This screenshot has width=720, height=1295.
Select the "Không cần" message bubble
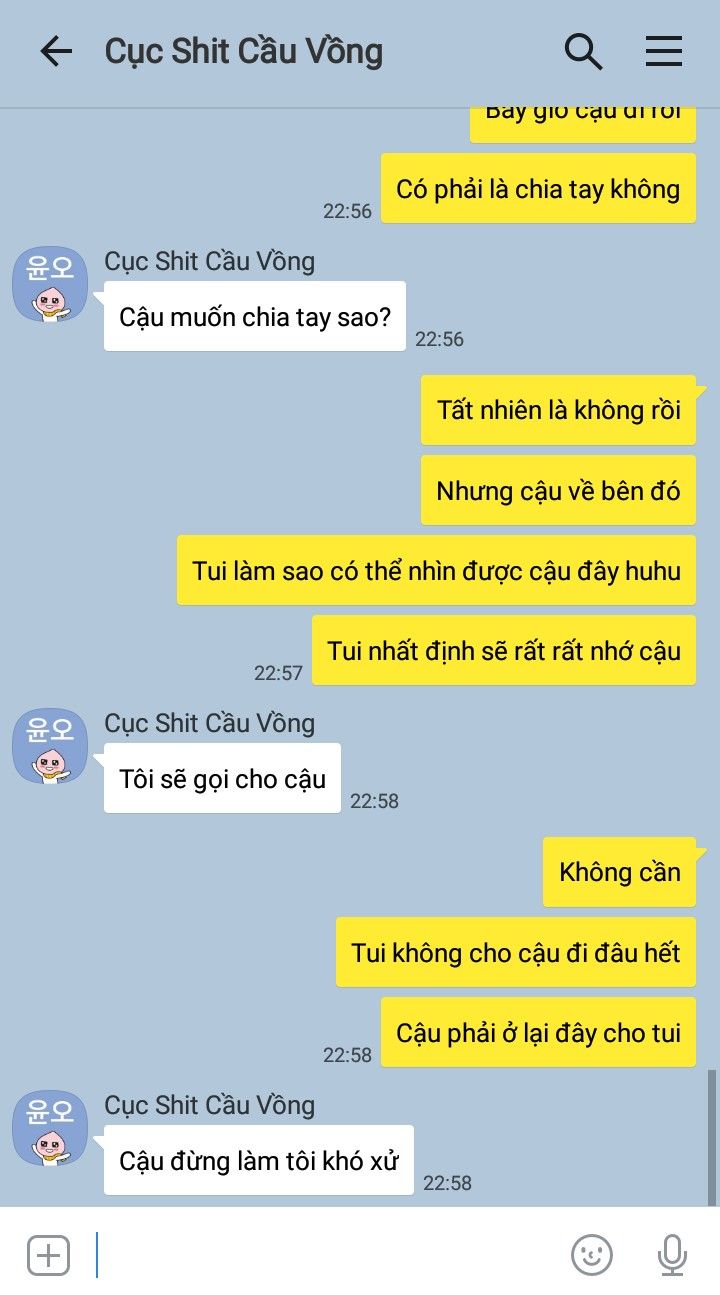click(620, 872)
